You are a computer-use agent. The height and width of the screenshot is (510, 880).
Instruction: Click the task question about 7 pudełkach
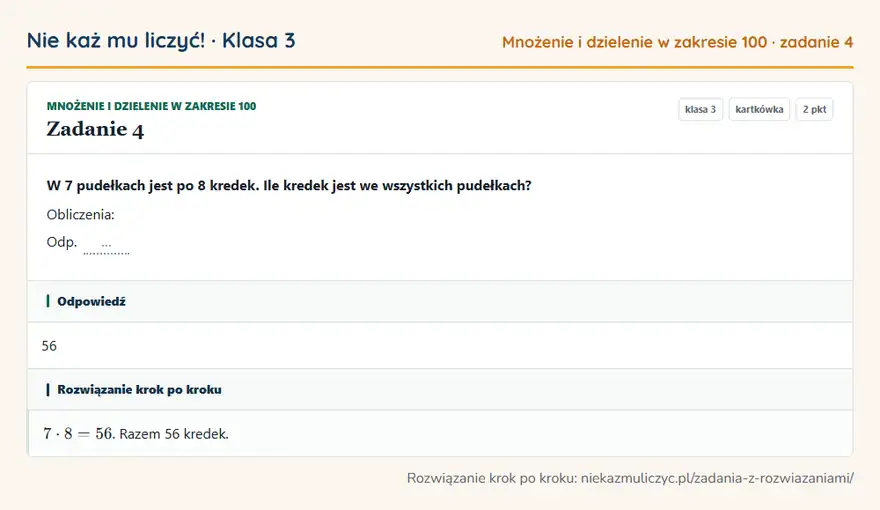click(x=289, y=186)
